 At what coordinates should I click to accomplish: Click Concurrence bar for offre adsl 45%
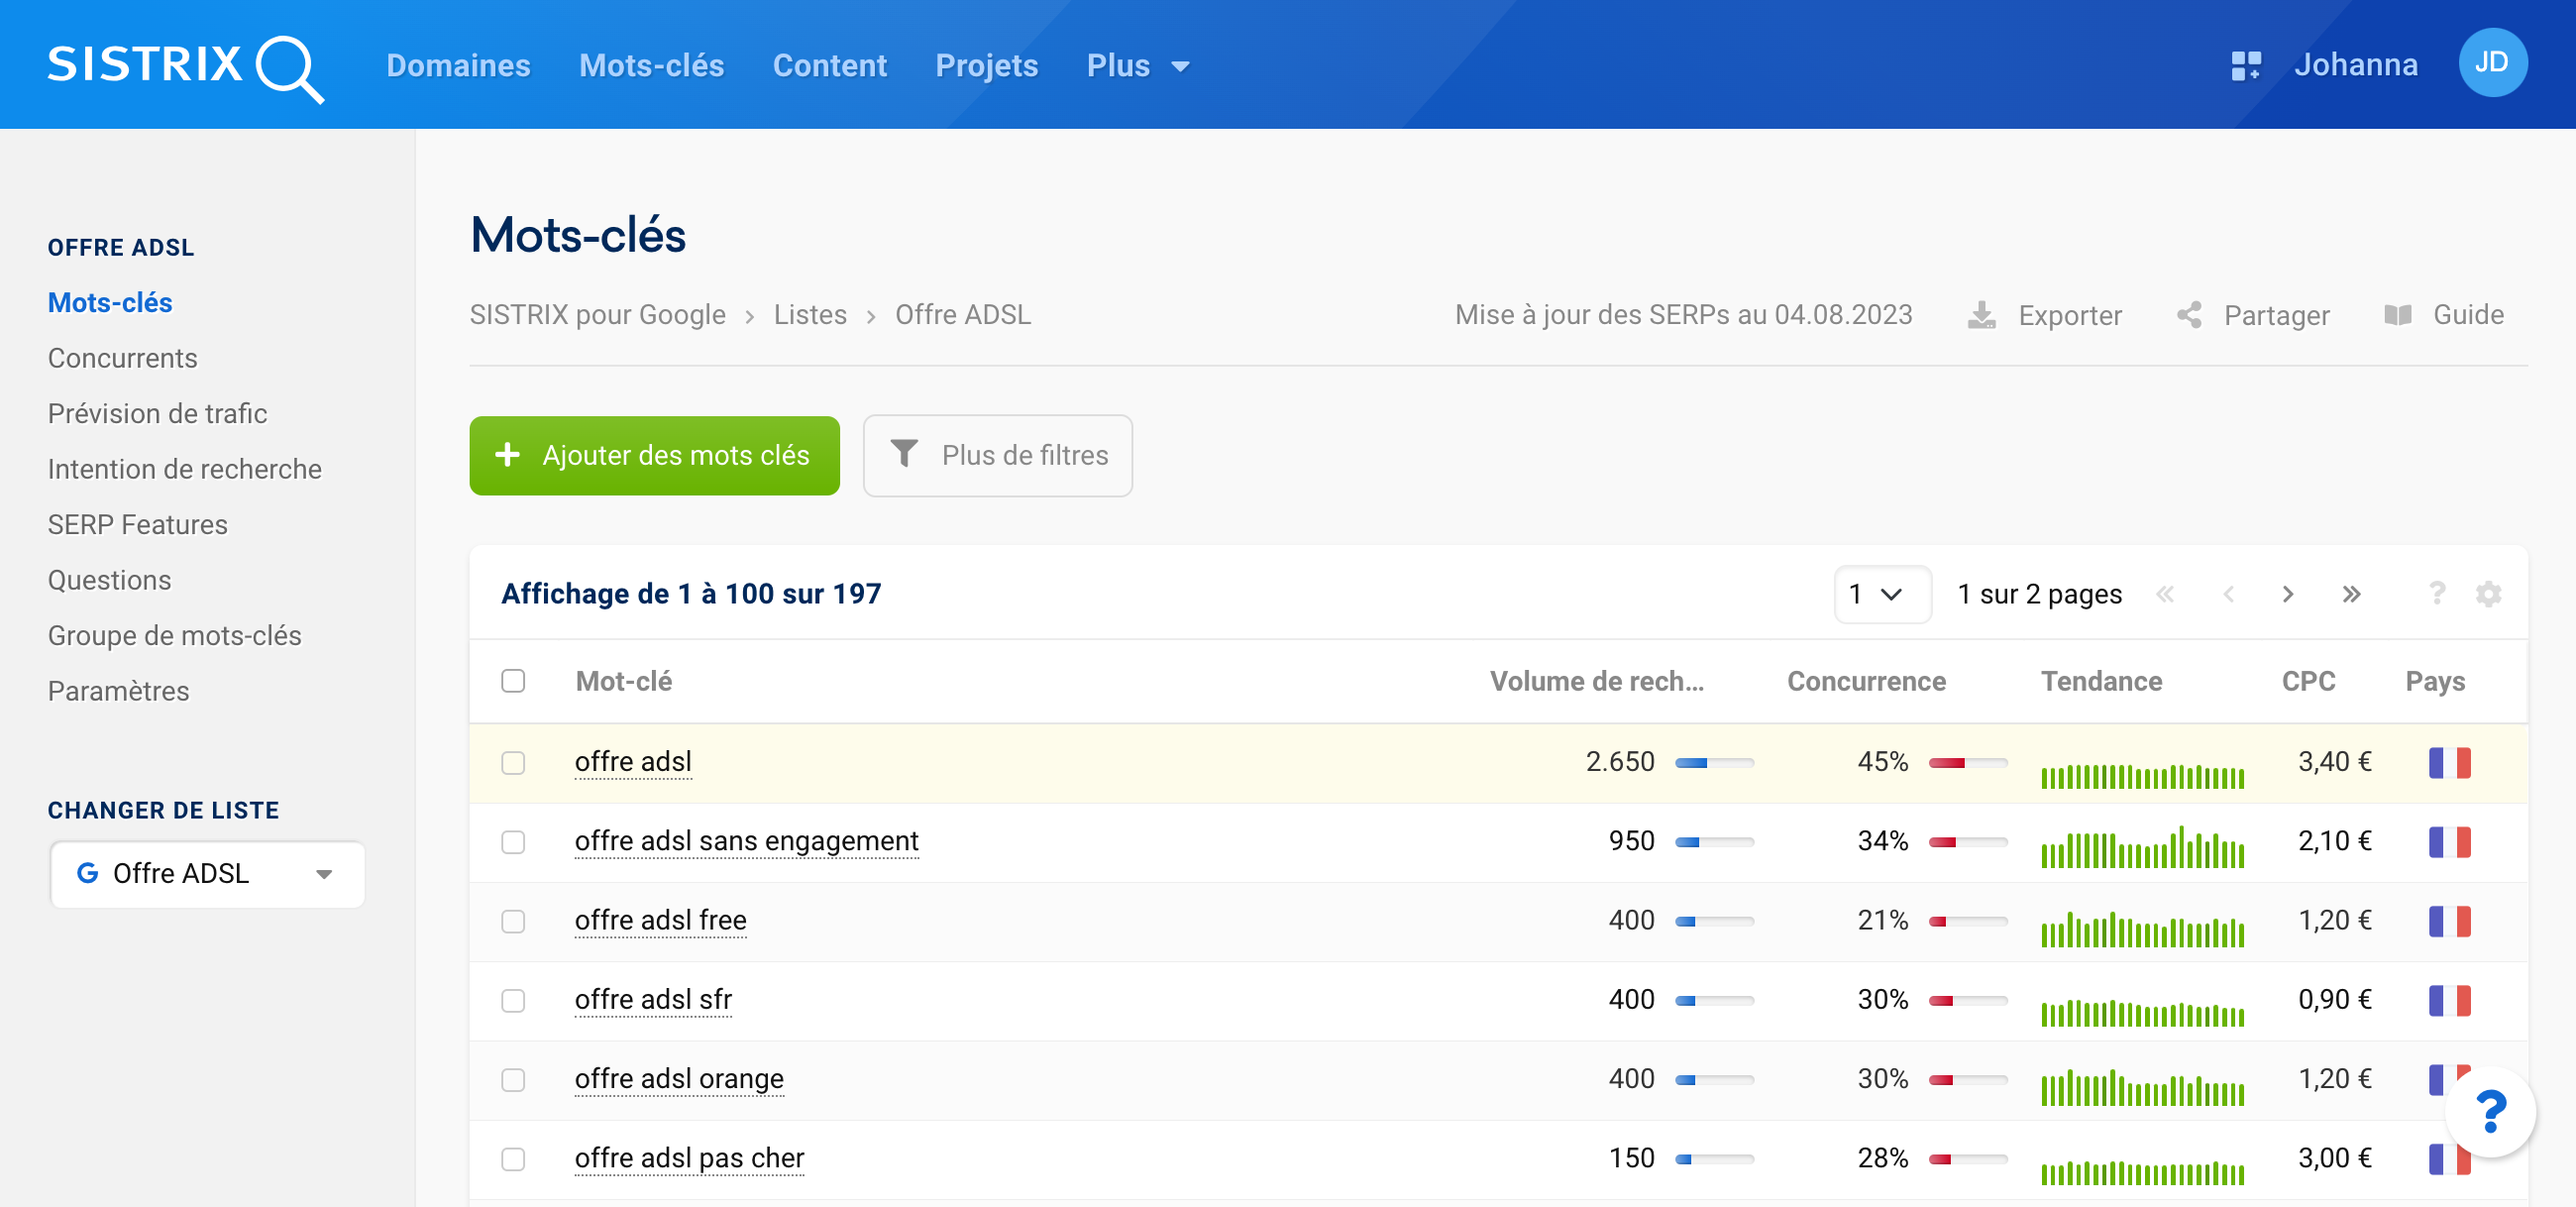pos(1967,763)
